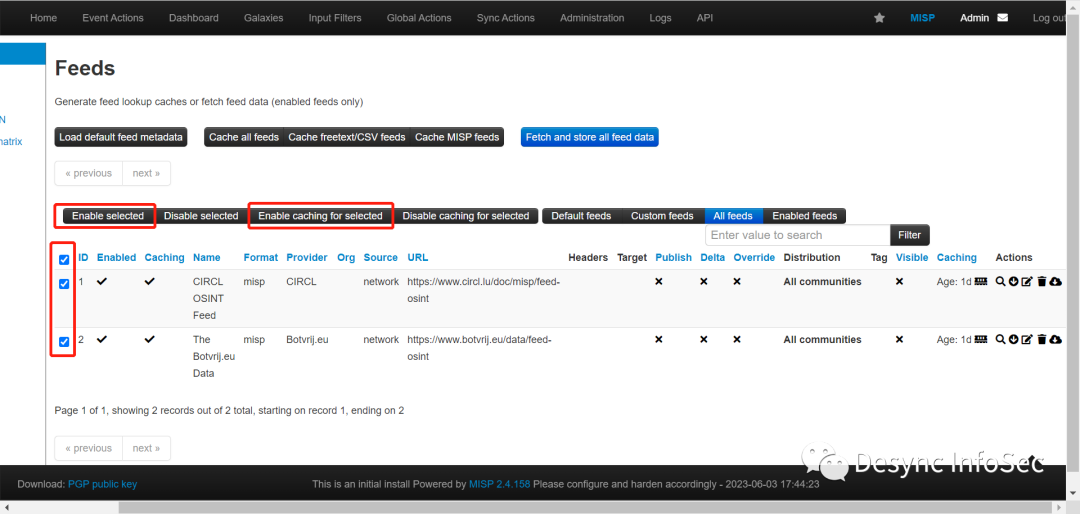Image resolution: width=1080 pixels, height=514 pixels.
Task: Download Botvrij.eu feed metadata via cloud icon
Action: (1055, 339)
